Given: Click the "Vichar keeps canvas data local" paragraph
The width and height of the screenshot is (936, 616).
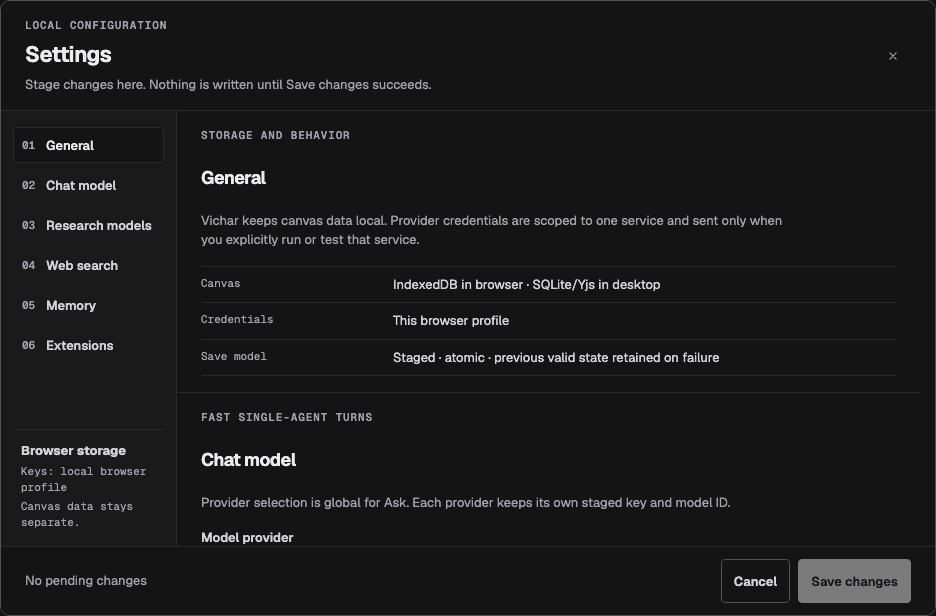Looking at the screenshot, I should pyautogui.click(x=491, y=230).
